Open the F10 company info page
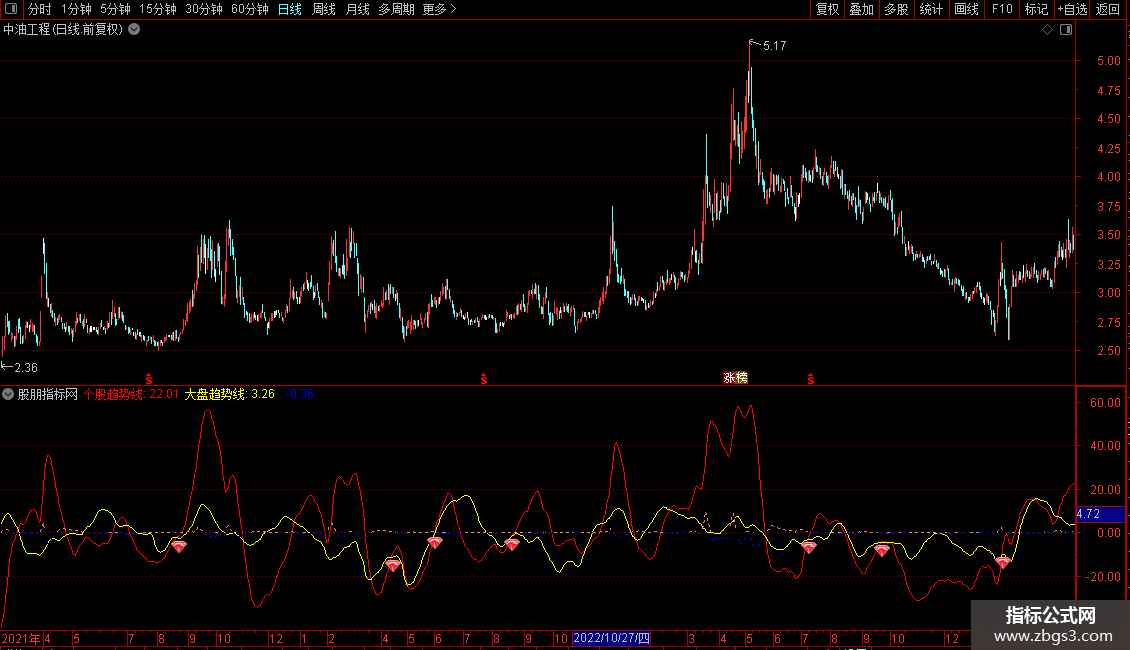This screenshot has height=650, width=1130. pyautogui.click(x=1002, y=9)
